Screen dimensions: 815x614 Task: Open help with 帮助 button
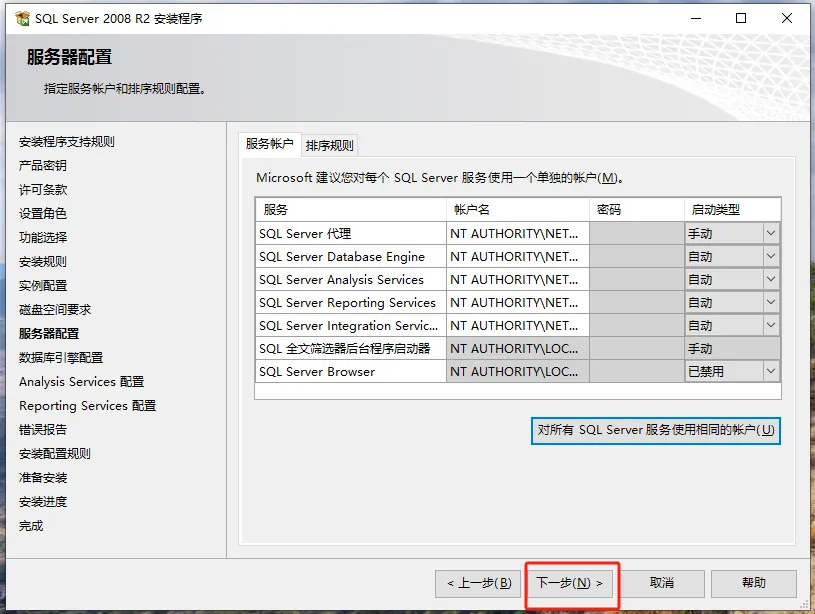click(754, 583)
